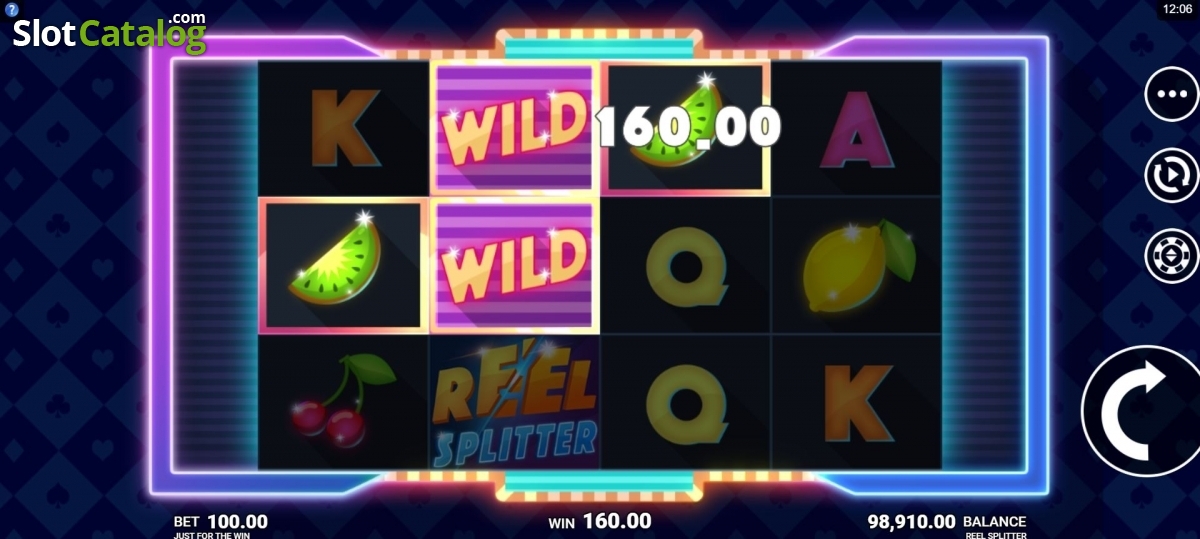Click the Q symbol in the bottom row
The image size is (1200, 539).
coord(686,403)
